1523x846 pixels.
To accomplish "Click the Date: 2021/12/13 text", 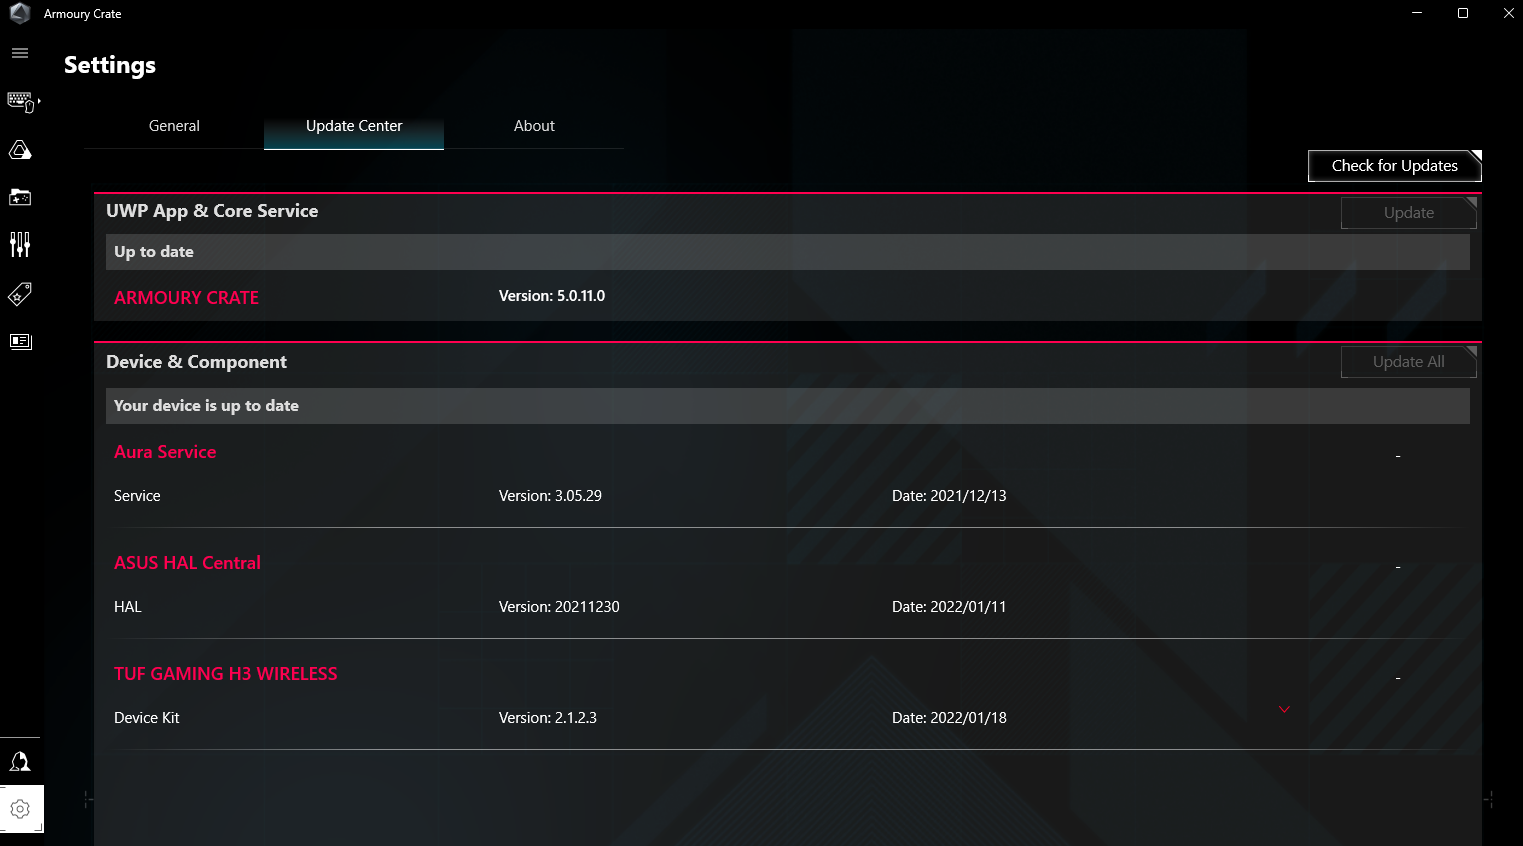I will (x=949, y=496).
